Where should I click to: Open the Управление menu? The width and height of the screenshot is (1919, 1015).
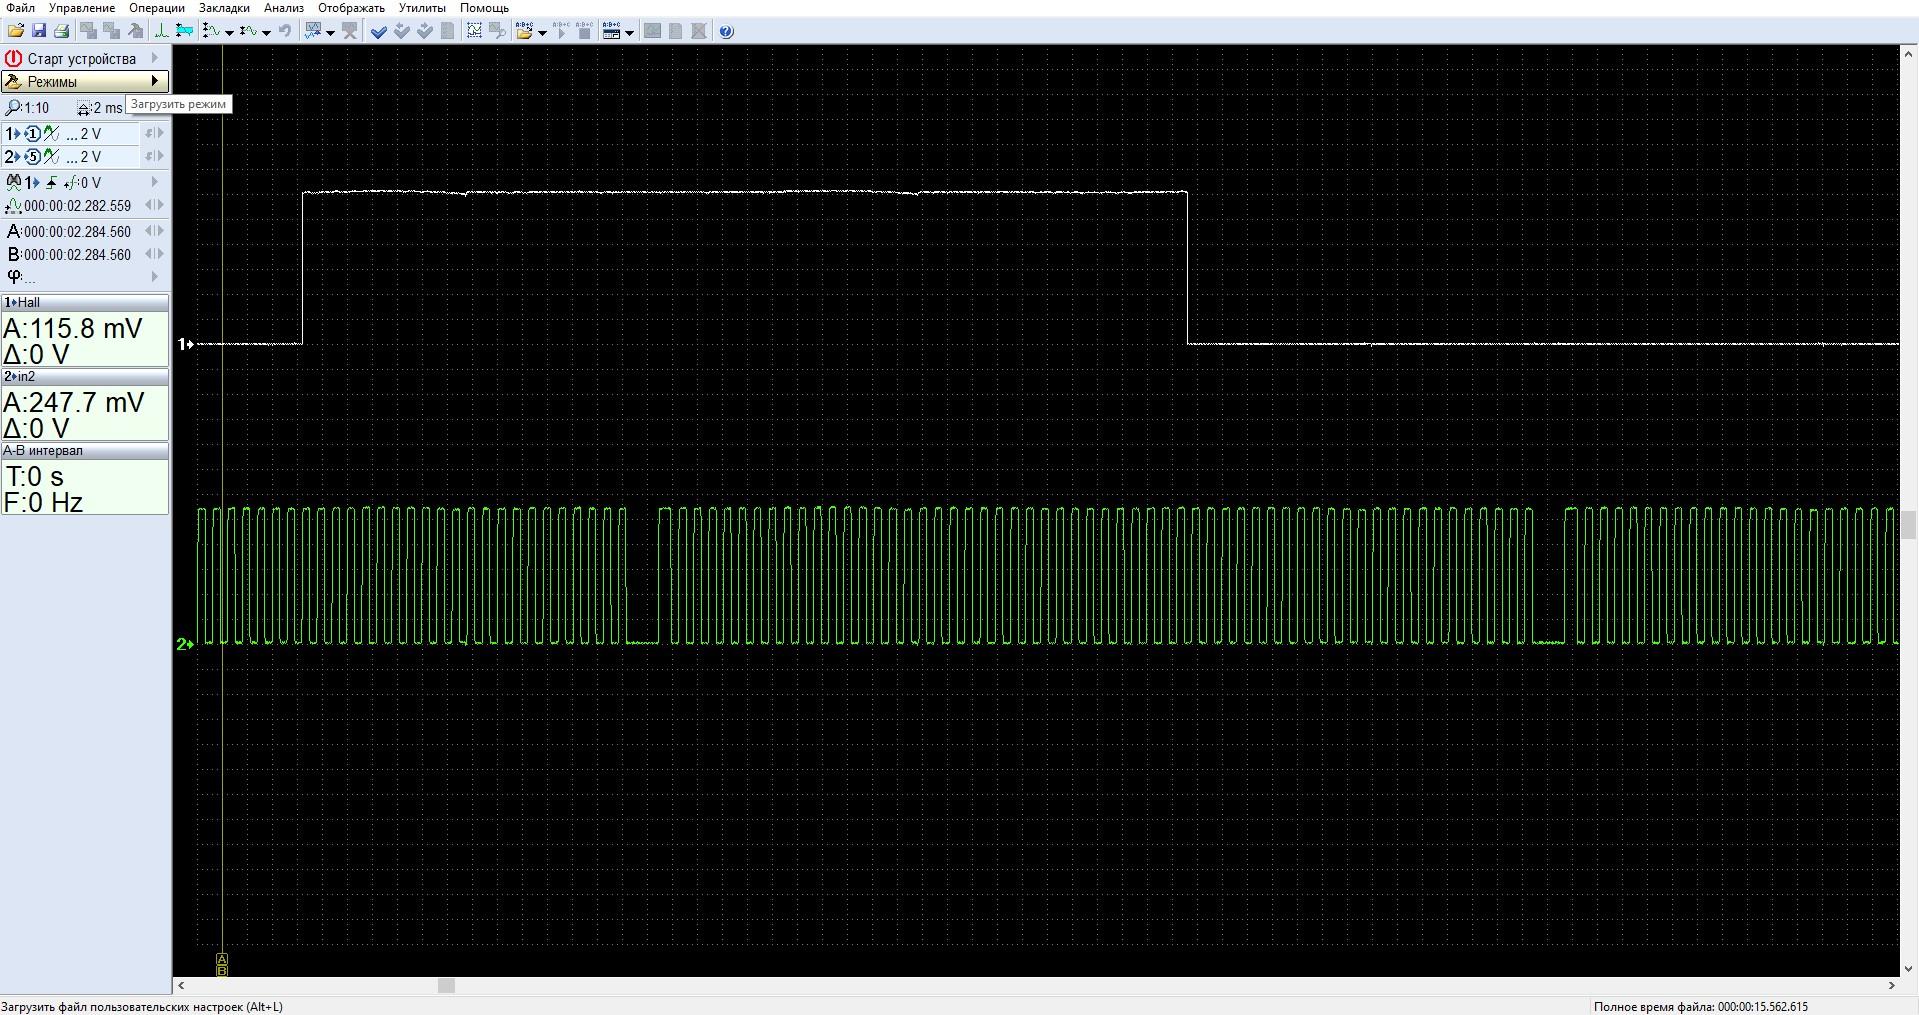click(x=82, y=8)
